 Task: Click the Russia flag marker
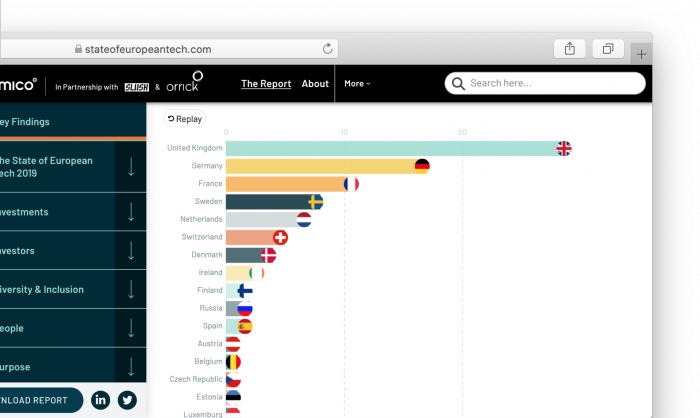[245, 309]
